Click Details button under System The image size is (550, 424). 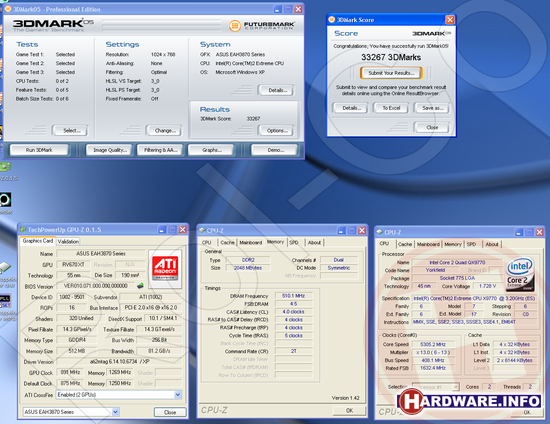[x=276, y=90]
